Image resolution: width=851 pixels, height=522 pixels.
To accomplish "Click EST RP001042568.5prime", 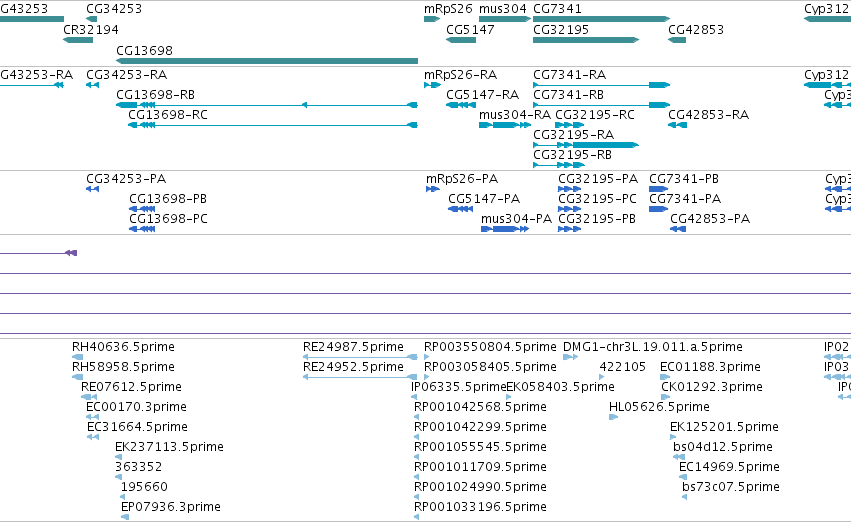I will click(x=480, y=407).
